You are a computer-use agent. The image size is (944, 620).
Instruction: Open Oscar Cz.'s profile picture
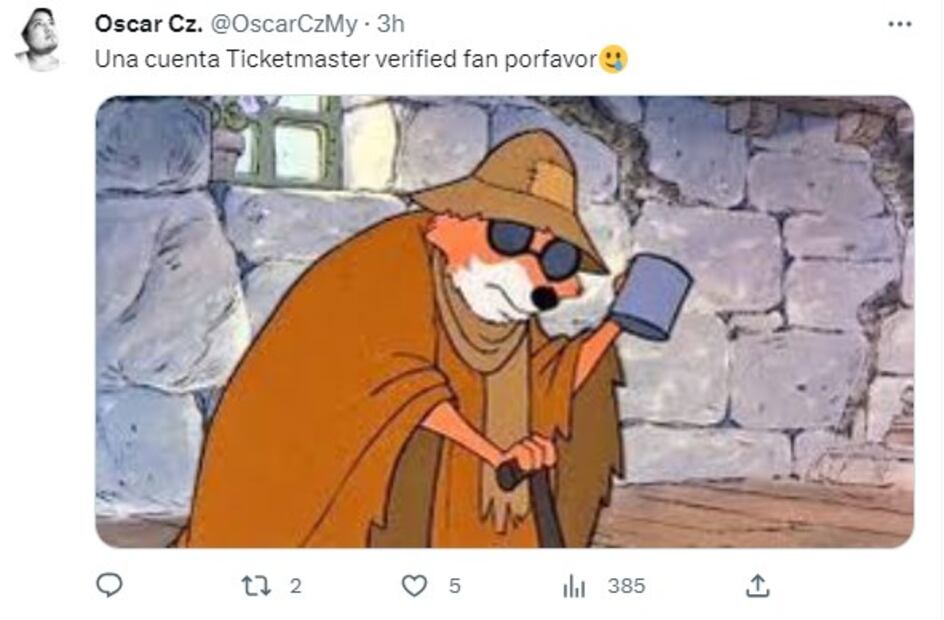click(x=40, y=40)
